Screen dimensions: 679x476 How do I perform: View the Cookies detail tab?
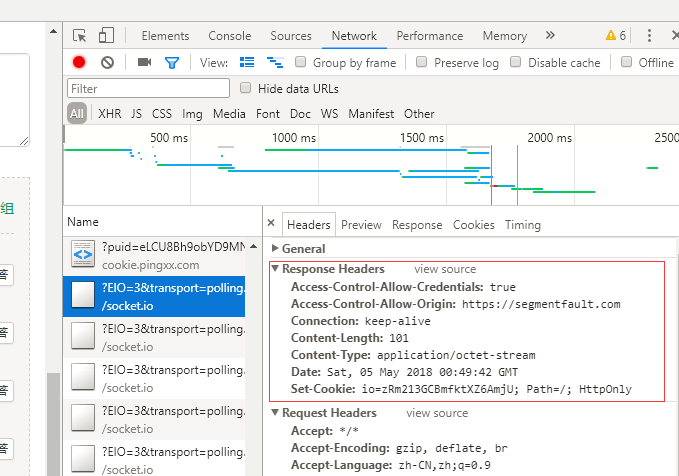click(474, 225)
